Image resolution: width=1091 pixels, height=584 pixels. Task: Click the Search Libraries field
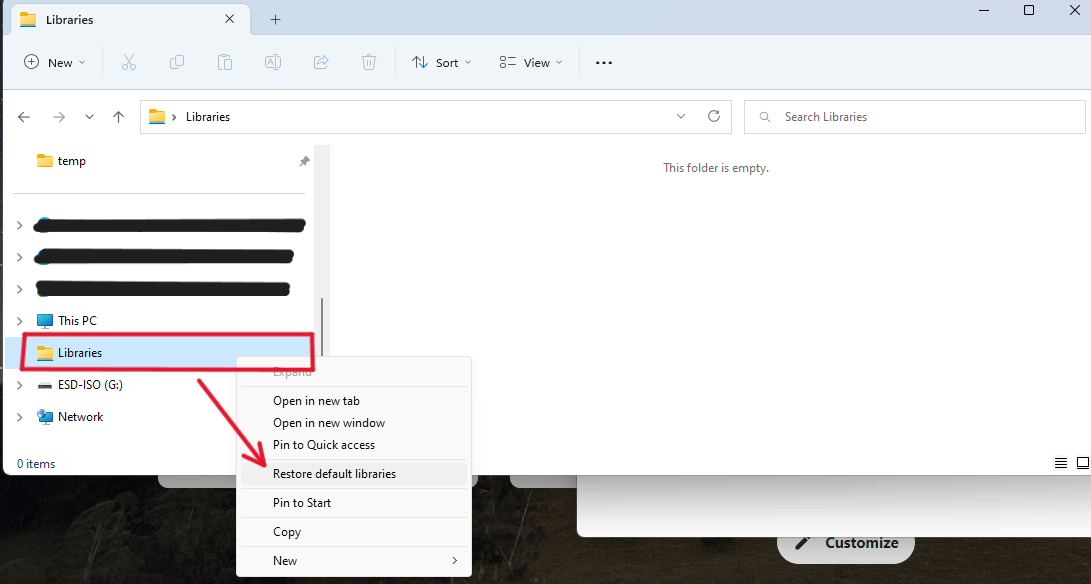click(x=914, y=117)
